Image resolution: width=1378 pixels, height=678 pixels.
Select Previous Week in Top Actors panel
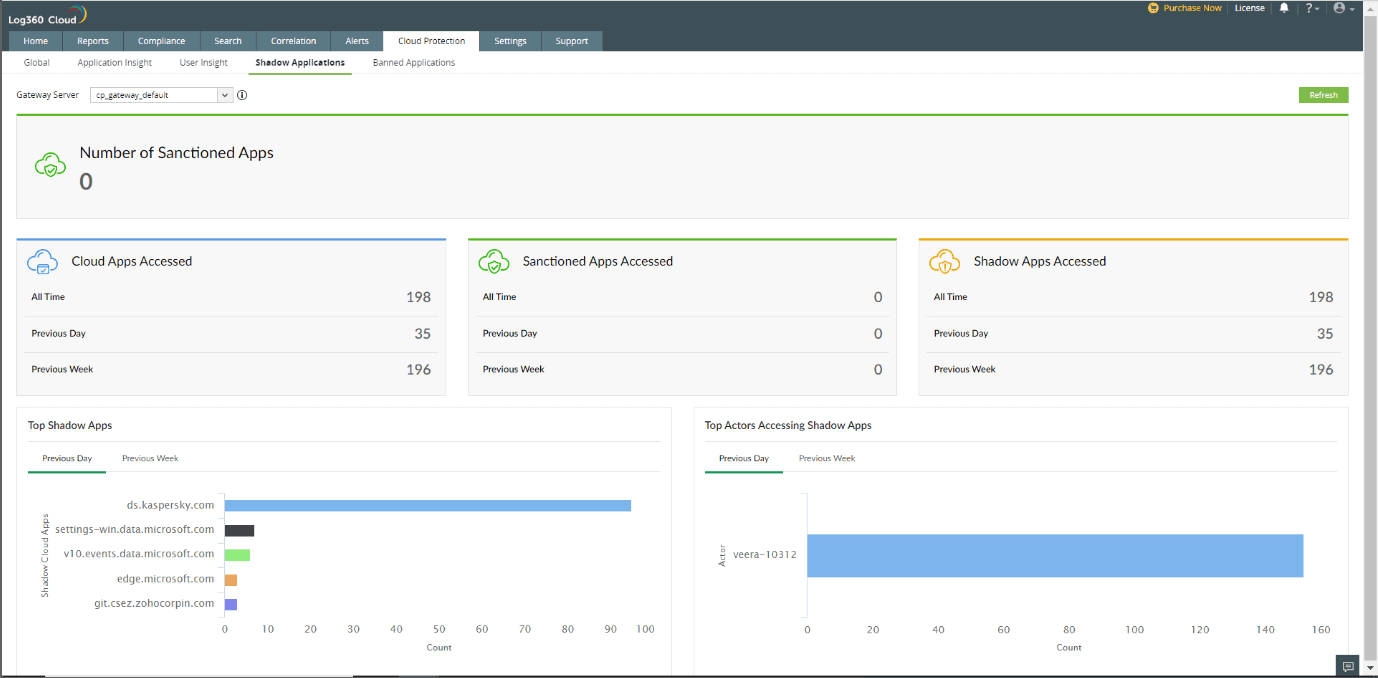click(x=827, y=458)
